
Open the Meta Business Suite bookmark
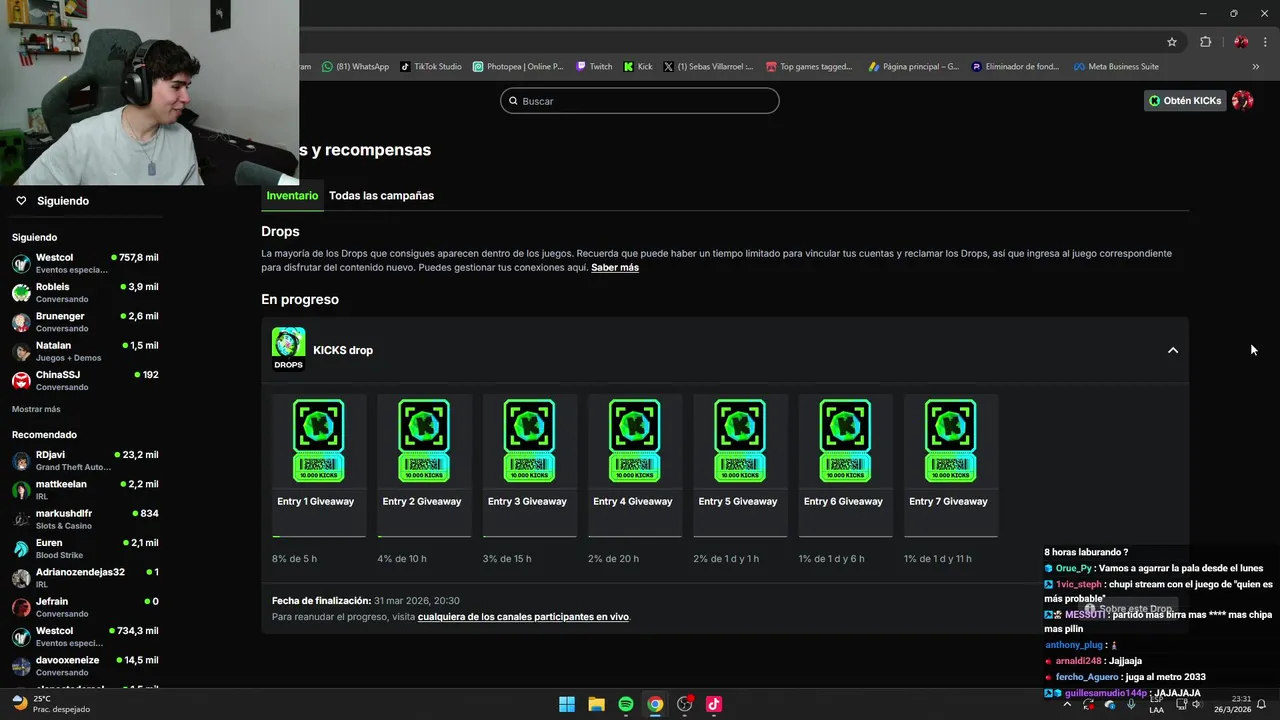click(1116, 67)
